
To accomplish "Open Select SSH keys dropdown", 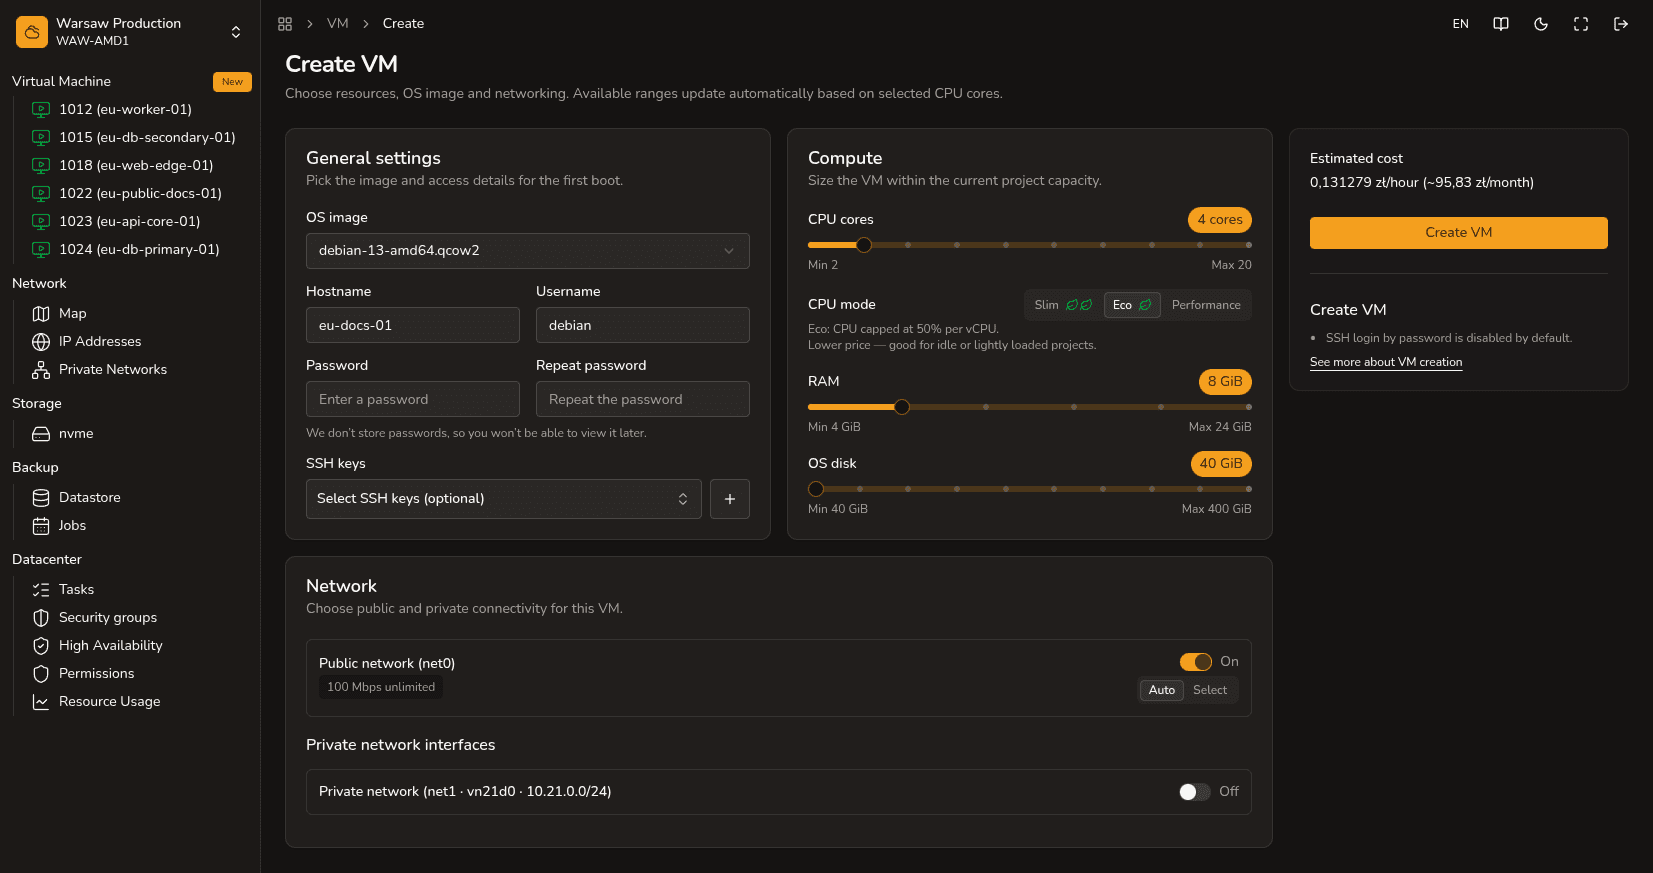I will [x=504, y=499].
